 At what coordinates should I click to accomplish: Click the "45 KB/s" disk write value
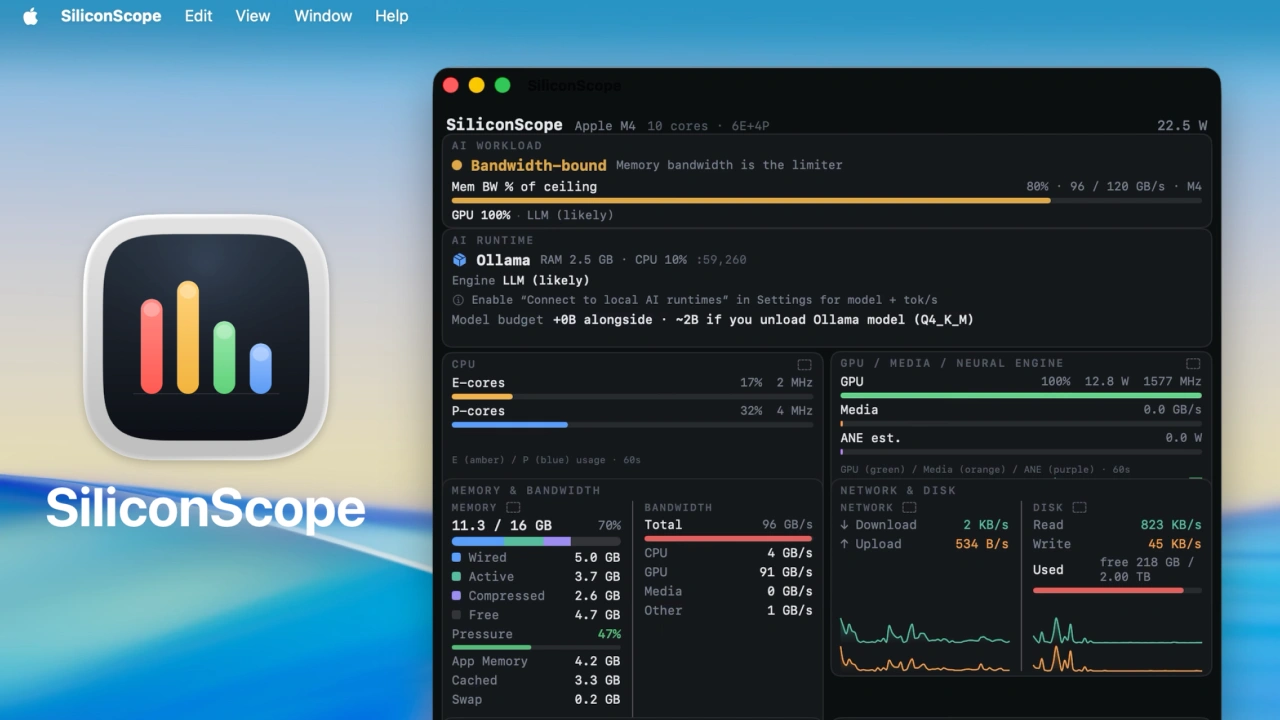pos(1175,544)
